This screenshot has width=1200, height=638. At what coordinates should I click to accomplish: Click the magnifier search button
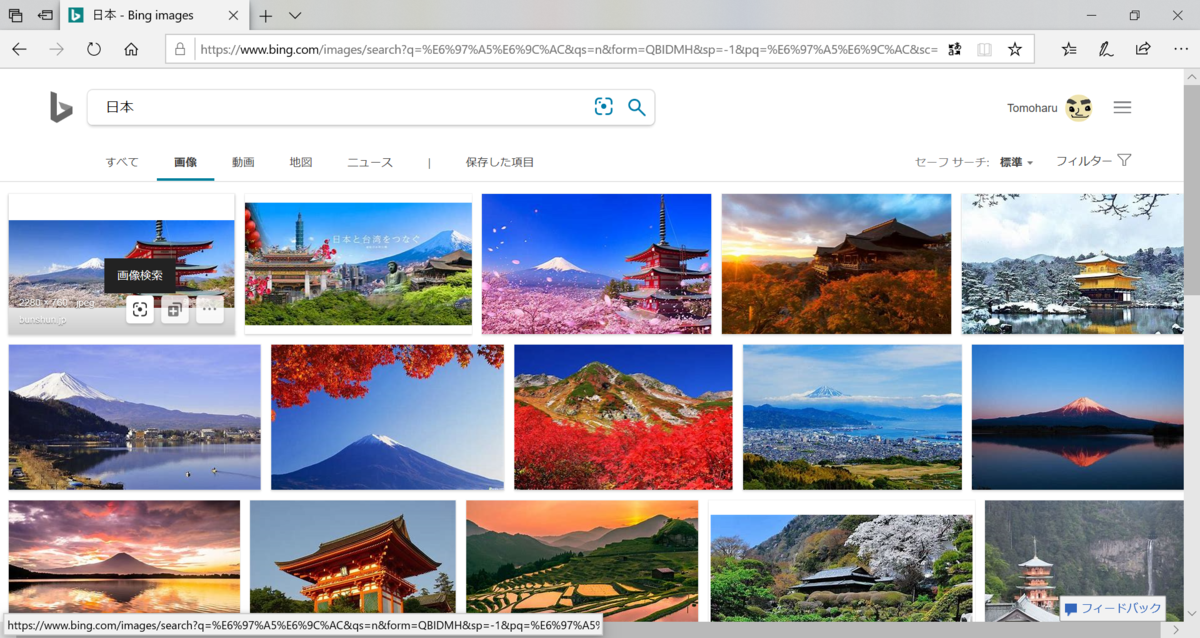point(637,107)
